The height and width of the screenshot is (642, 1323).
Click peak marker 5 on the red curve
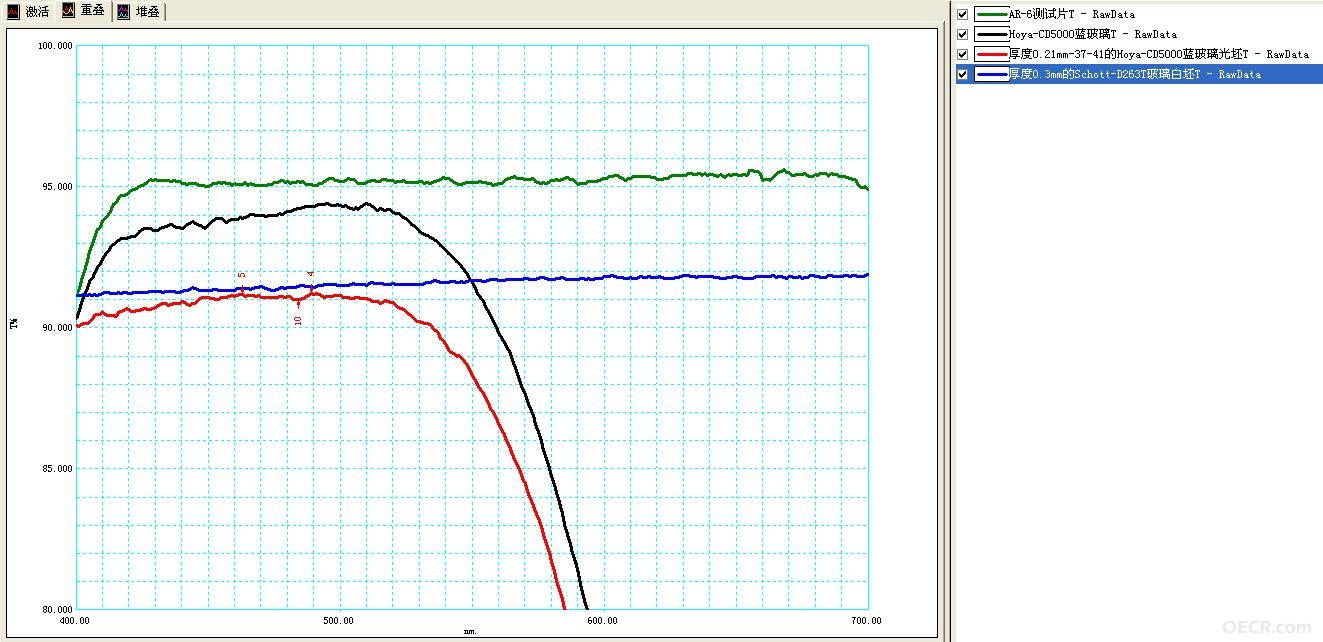coord(242,275)
